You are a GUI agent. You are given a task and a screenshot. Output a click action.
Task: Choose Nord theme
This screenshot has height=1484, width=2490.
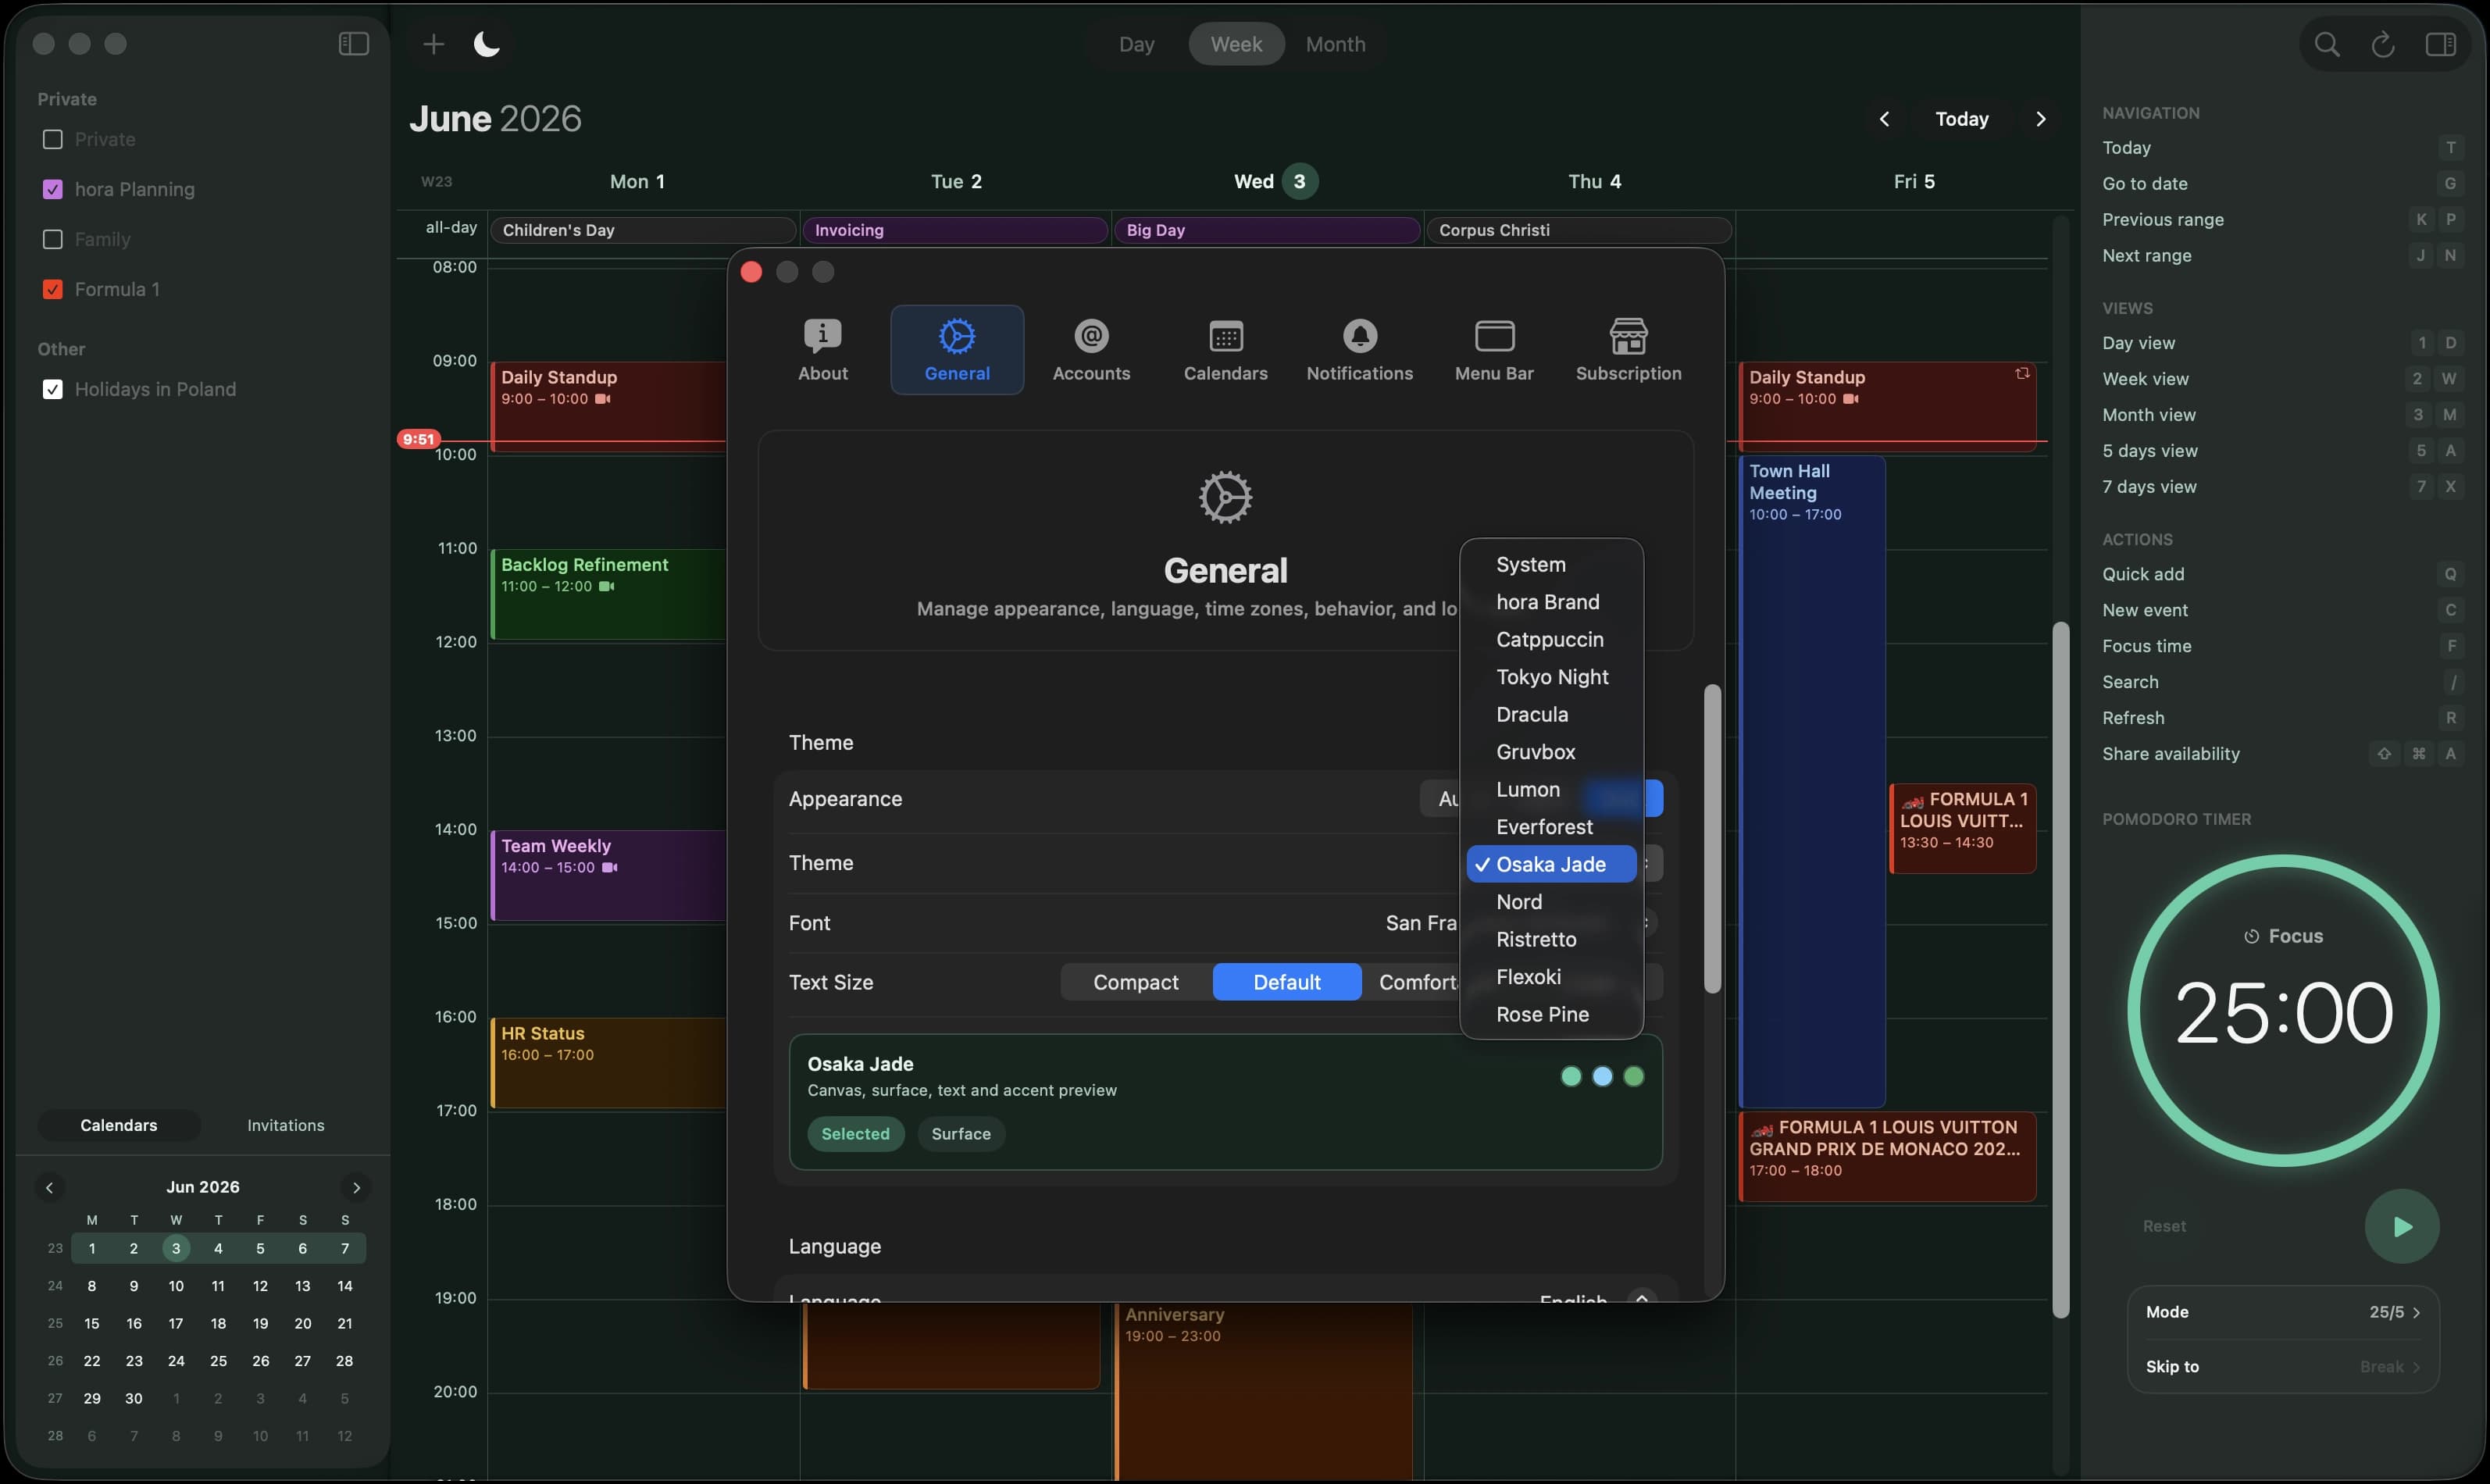[x=1551, y=902]
